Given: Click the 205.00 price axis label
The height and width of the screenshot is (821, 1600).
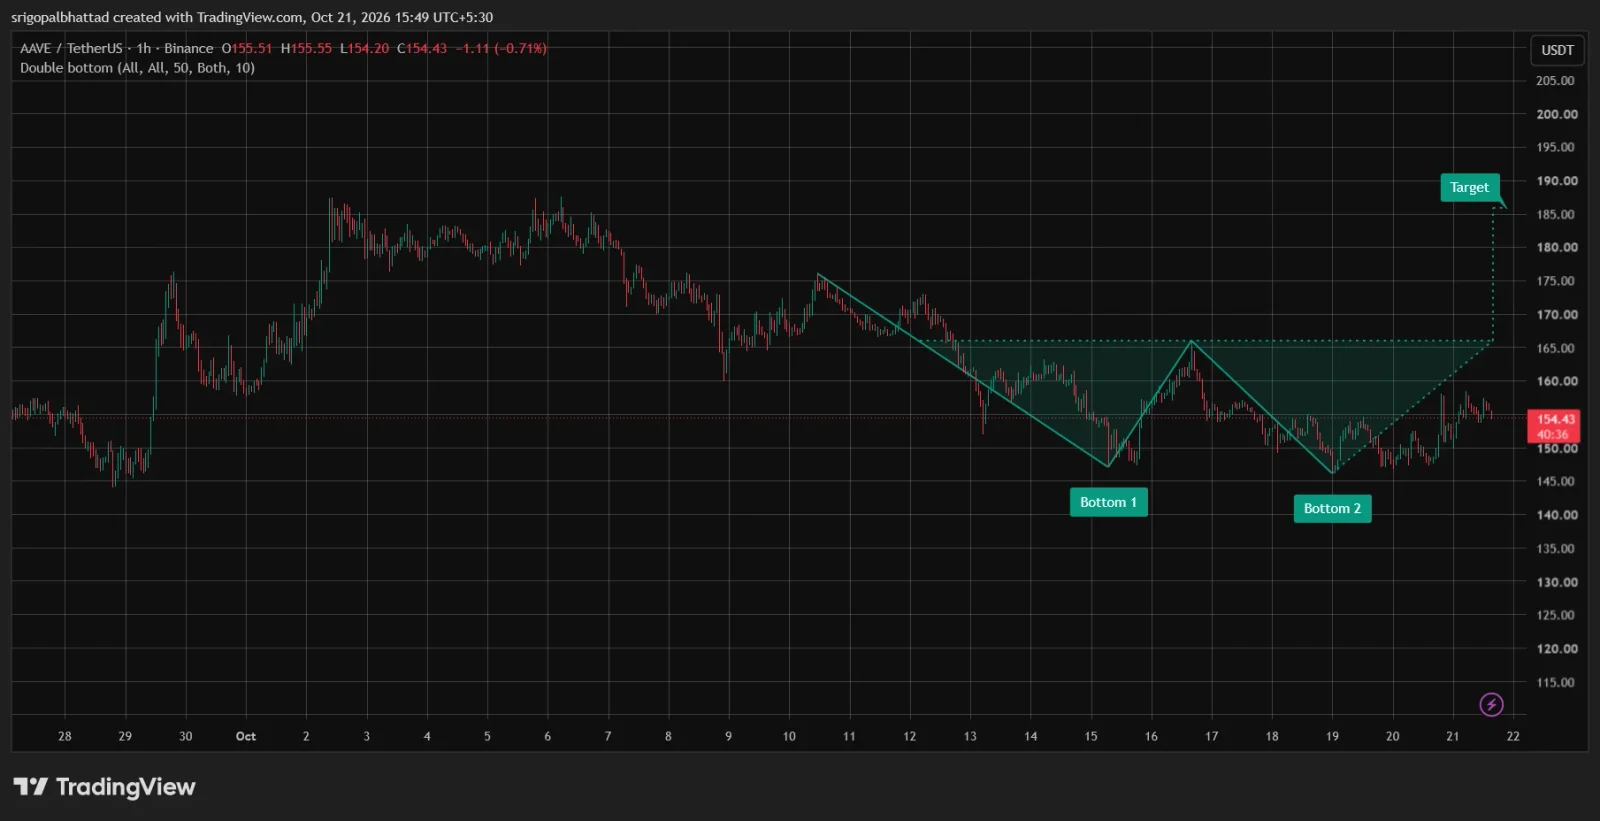Looking at the screenshot, I should click(1555, 80).
